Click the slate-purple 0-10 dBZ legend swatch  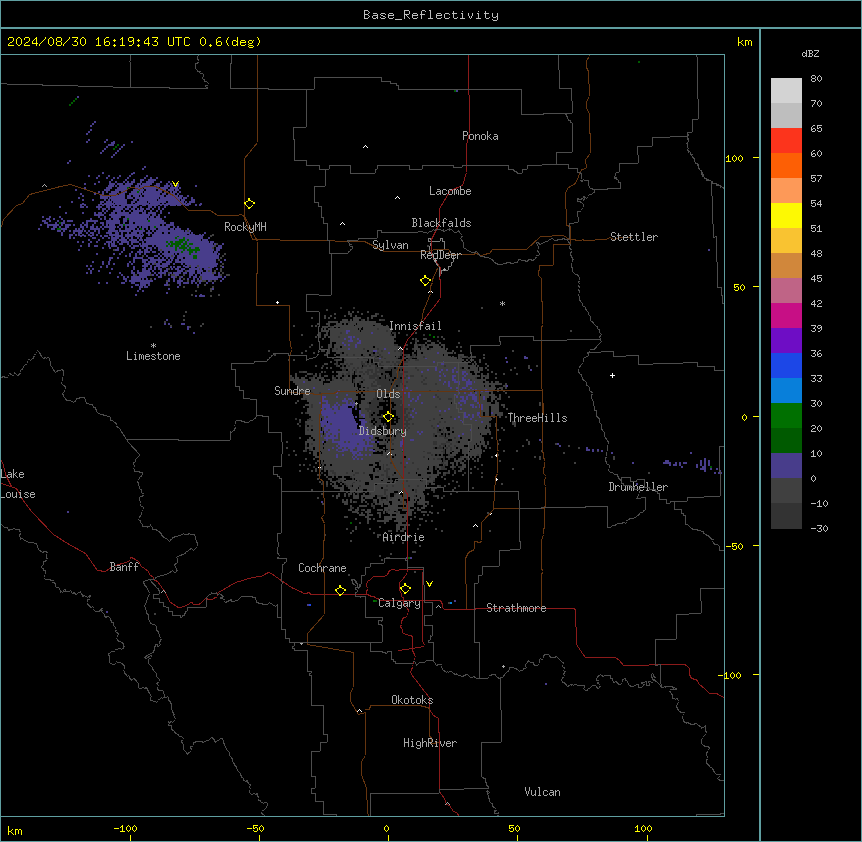click(786, 466)
